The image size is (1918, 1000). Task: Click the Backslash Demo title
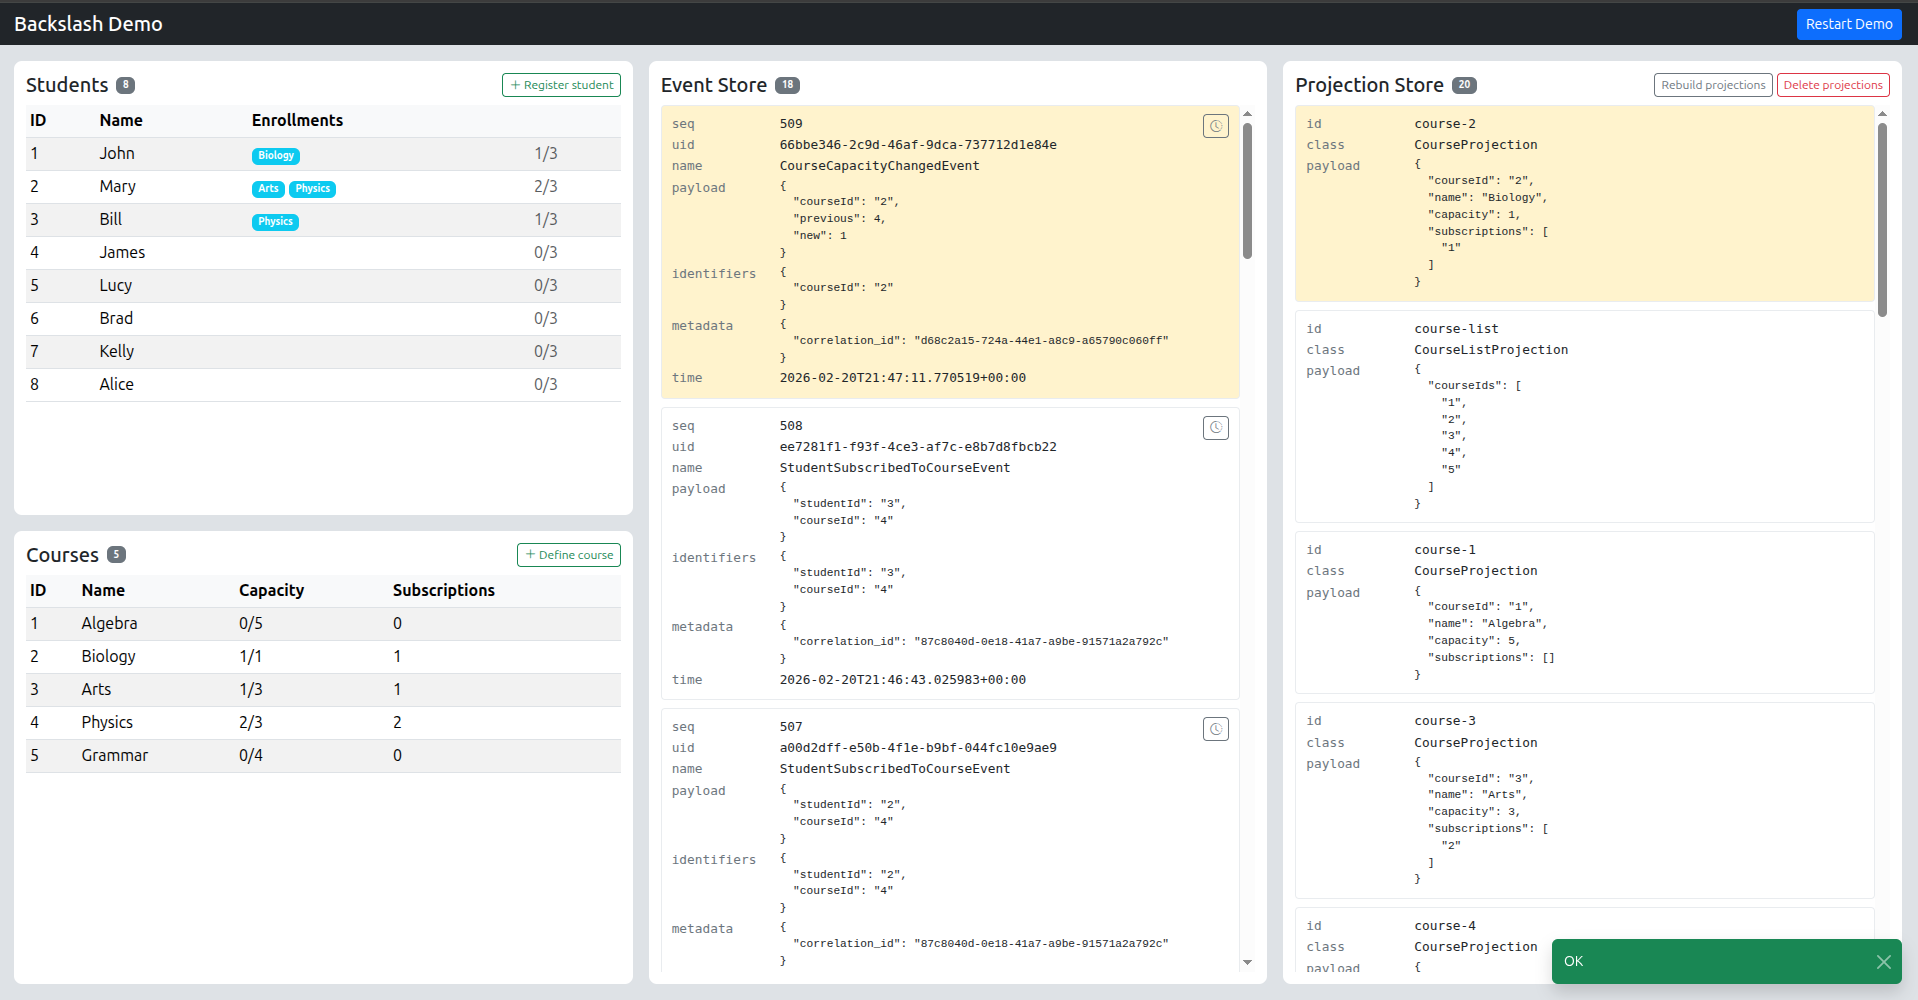89,24
